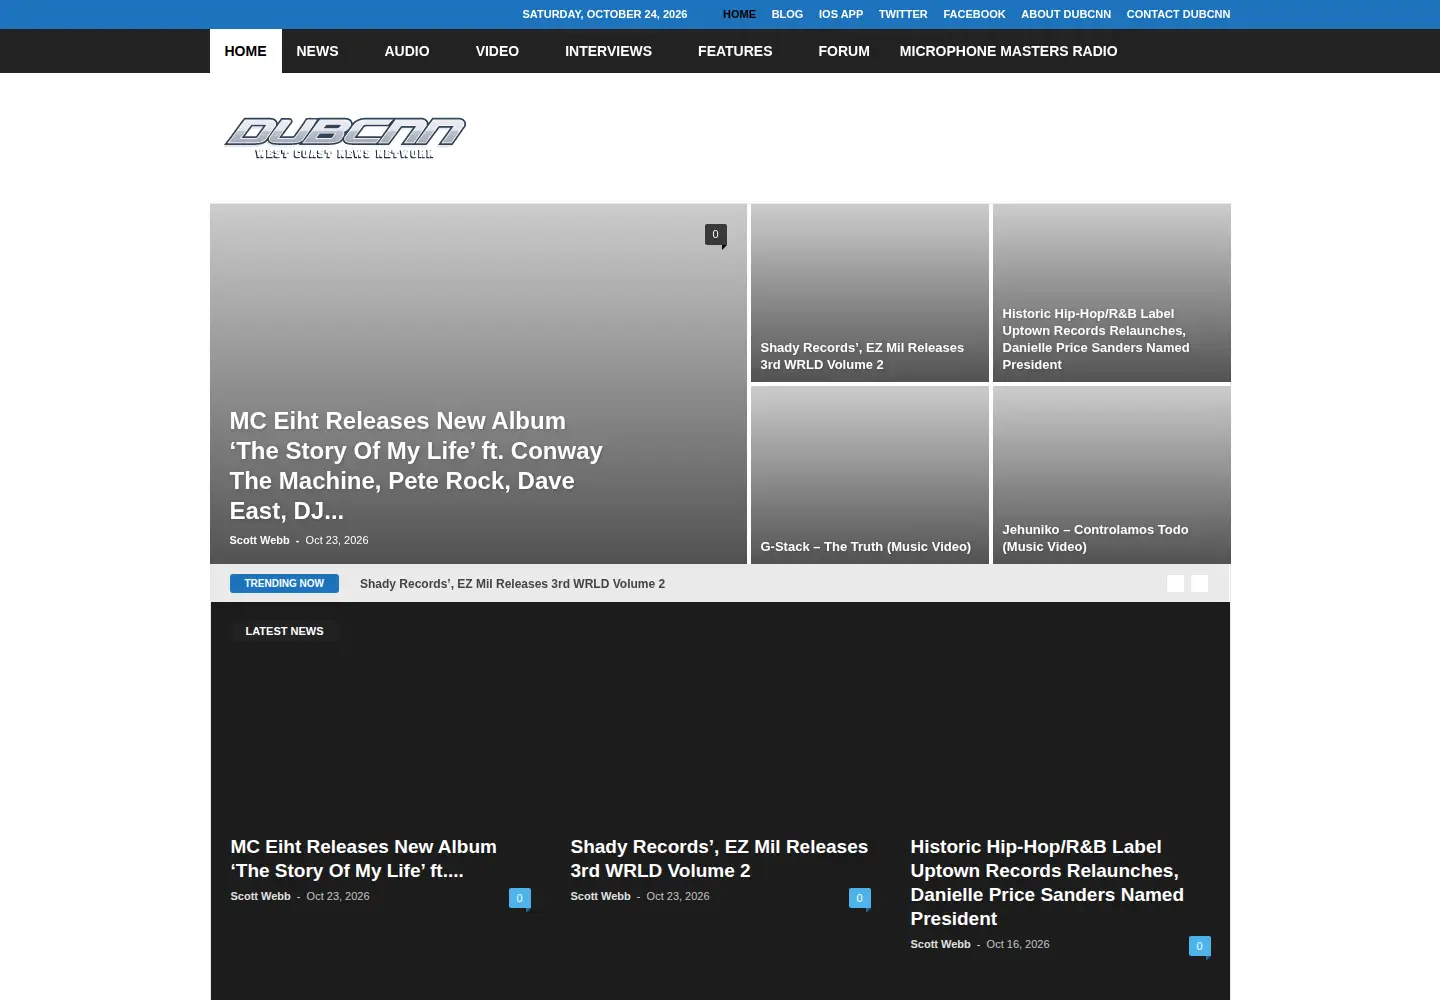Open Latest News article Shady Records' 3rd WRLD
The width and height of the screenshot is (1440, 1000).
[x=719, y=859]
